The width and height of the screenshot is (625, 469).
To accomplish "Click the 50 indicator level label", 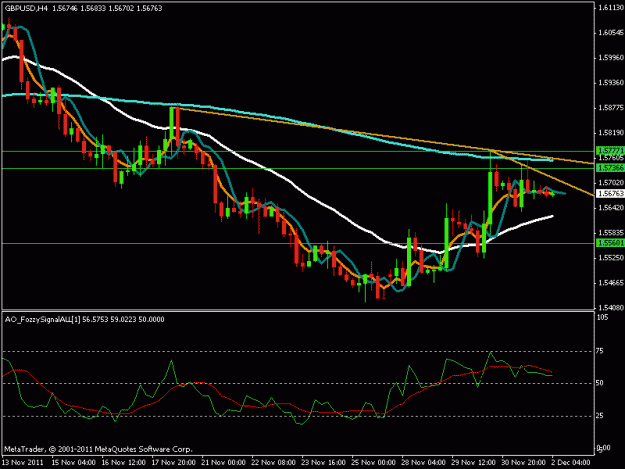I will tap(600, 383).
